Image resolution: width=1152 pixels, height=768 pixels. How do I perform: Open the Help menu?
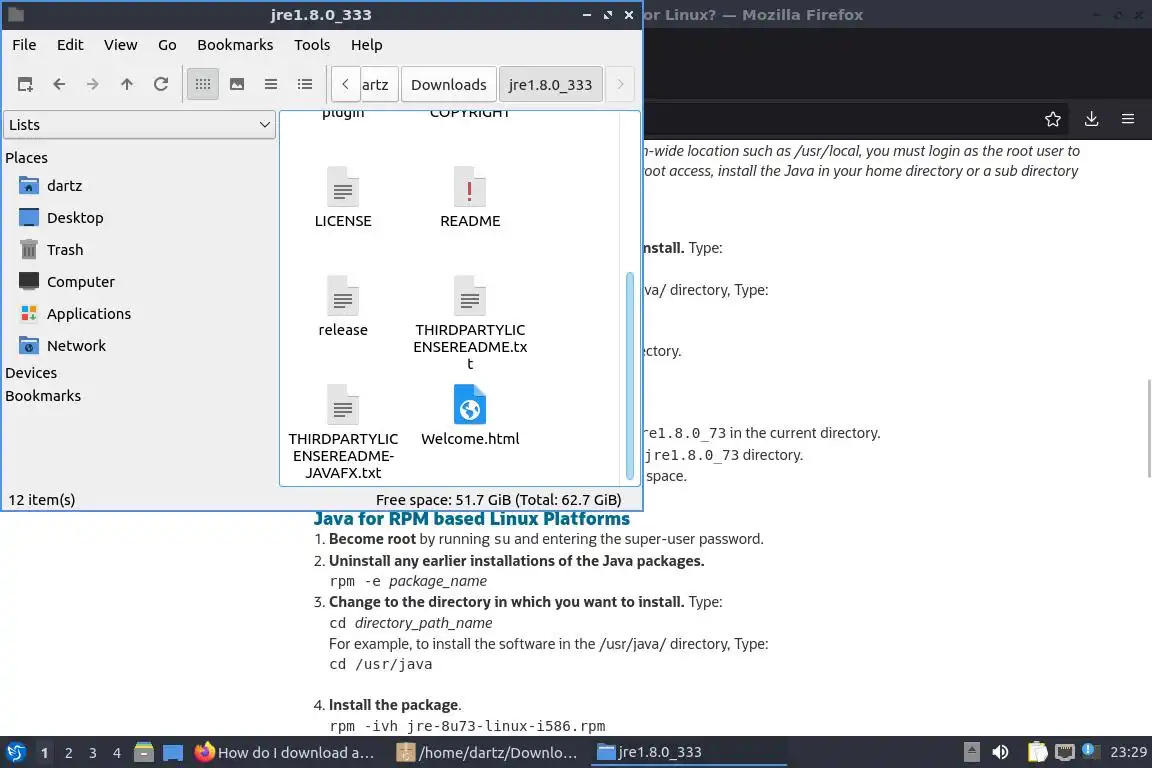366,45
